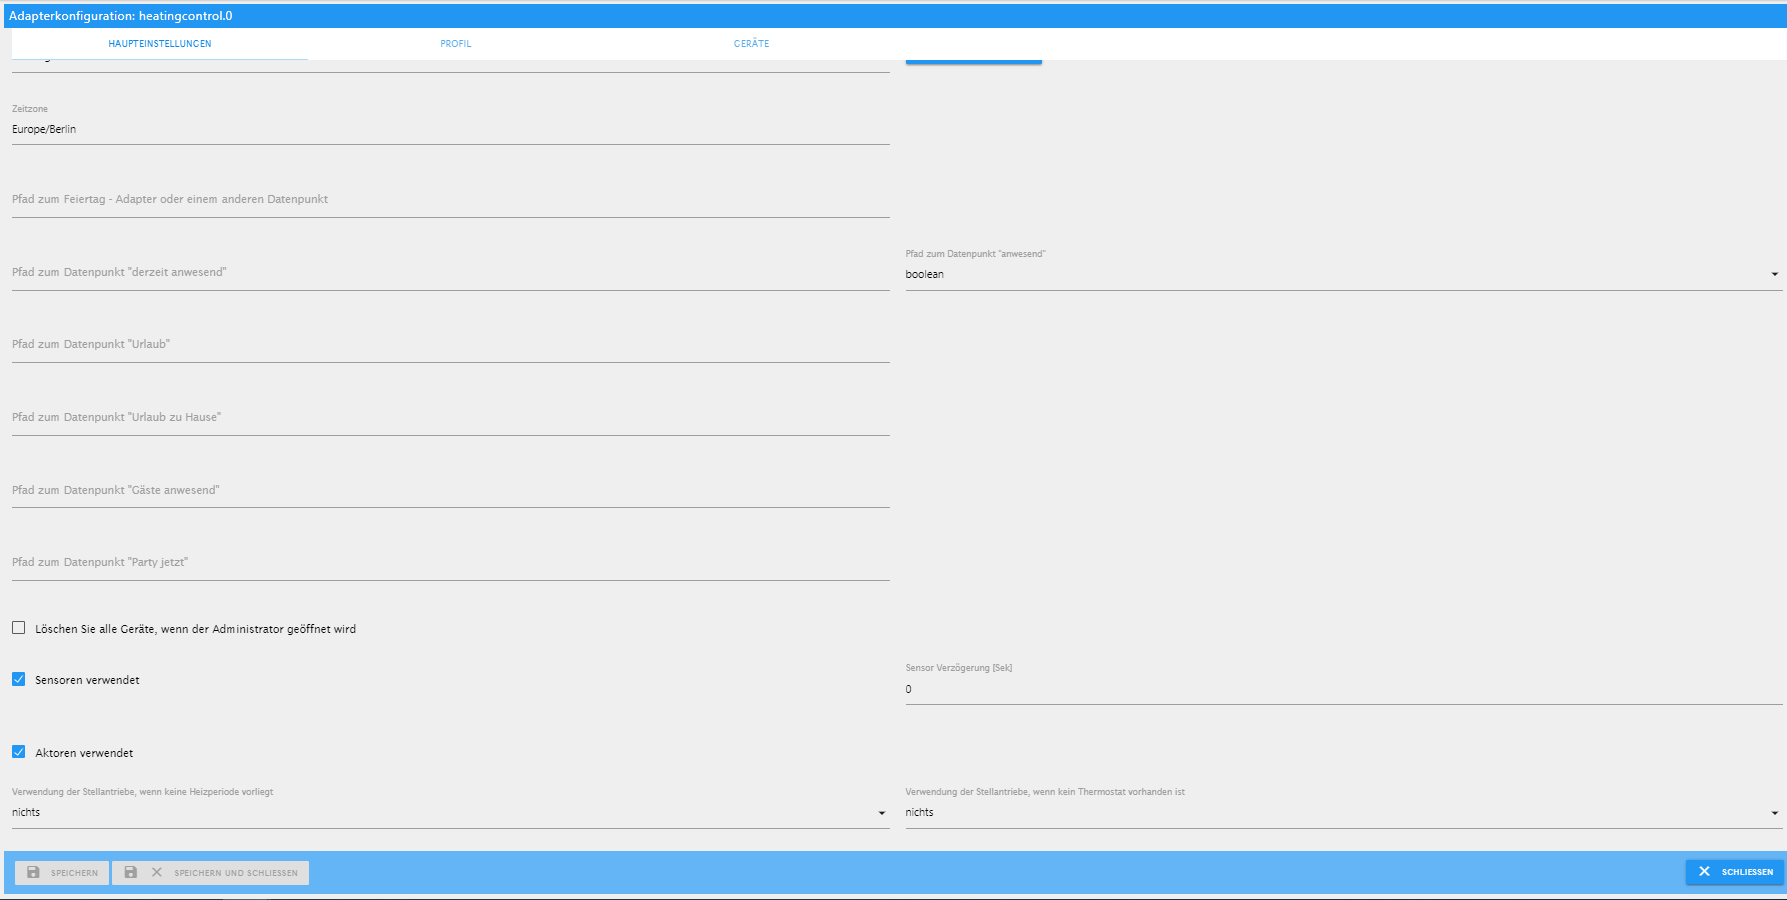Switch to the Profil tab
This screenshot has width=1787, height=900.
tap(456, 44)
